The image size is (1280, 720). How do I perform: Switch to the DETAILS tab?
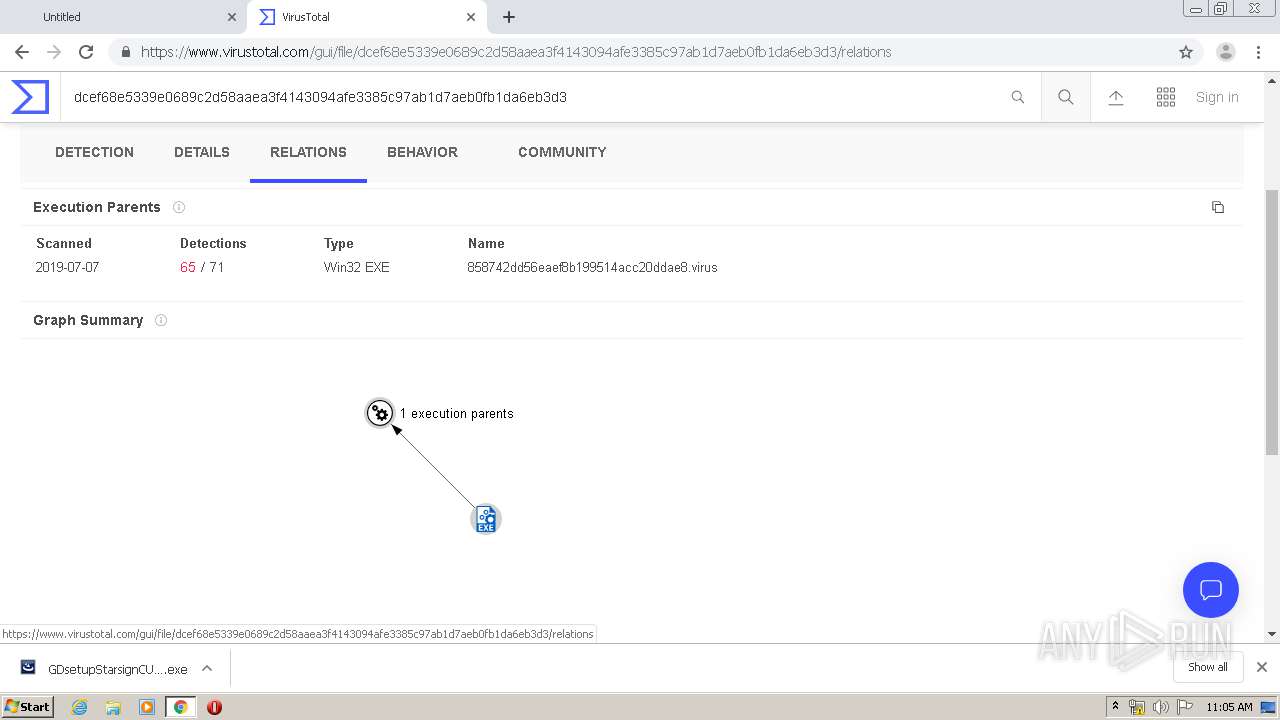pos(202,152)
